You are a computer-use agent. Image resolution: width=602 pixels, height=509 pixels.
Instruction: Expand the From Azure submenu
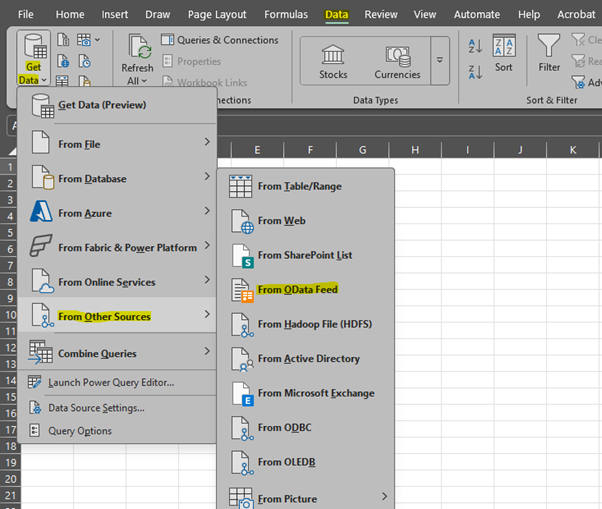pyautogui.click(x=117, y=213)
